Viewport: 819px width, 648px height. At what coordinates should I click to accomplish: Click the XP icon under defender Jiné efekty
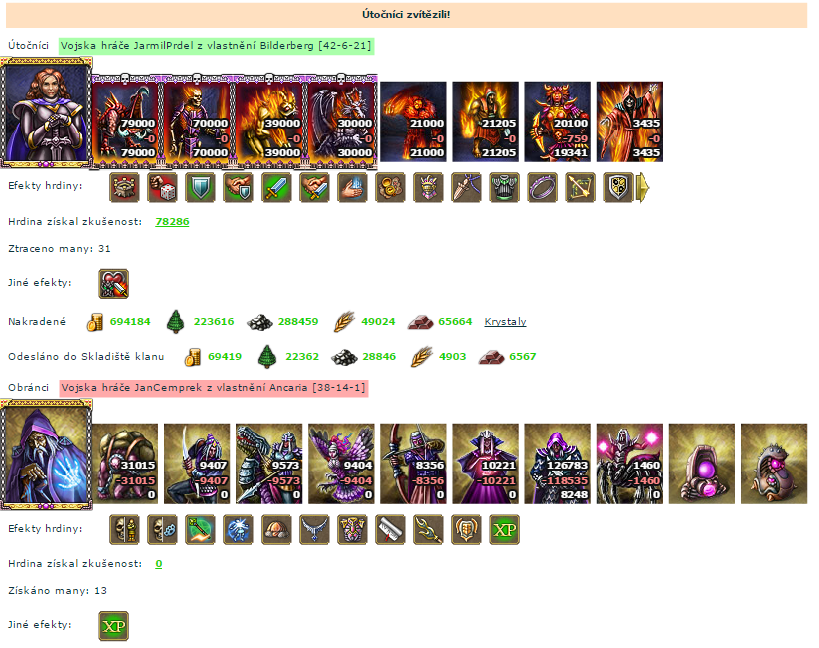(x=114, y=626)
